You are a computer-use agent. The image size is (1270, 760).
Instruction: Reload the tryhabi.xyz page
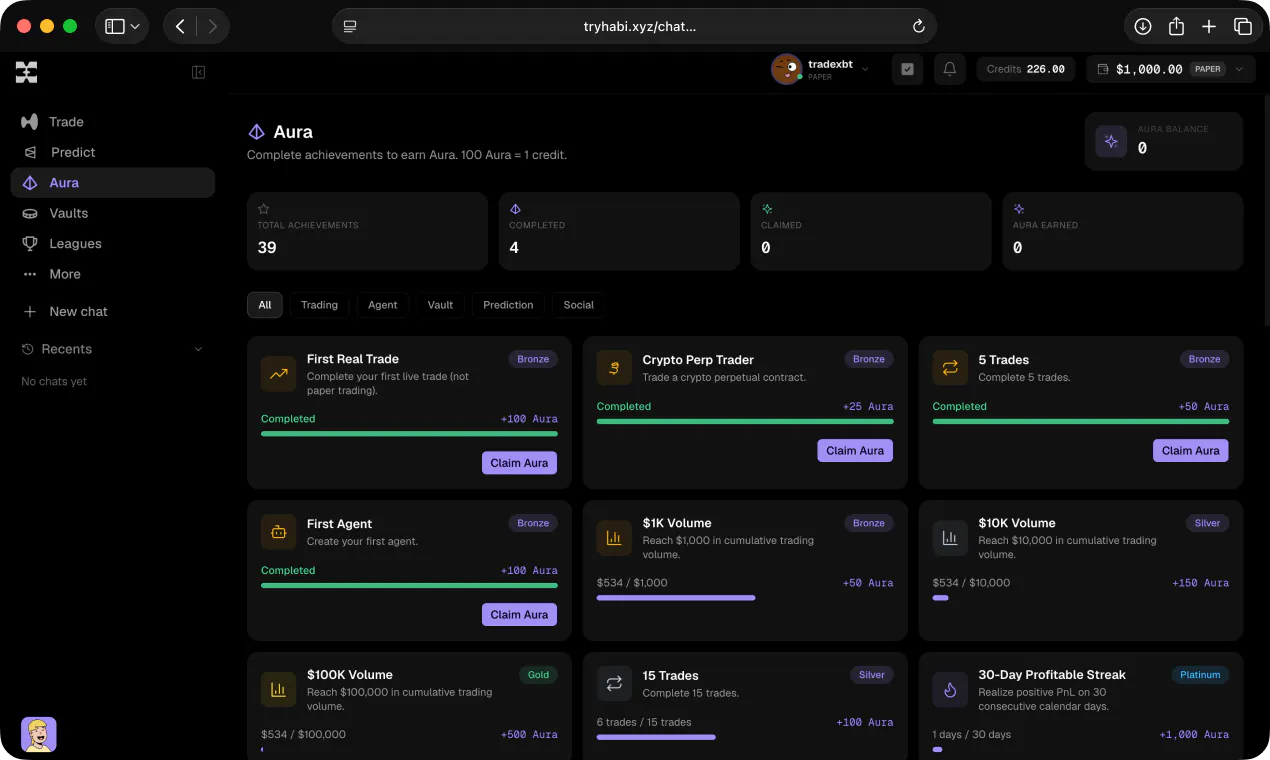tap(918, 26)
